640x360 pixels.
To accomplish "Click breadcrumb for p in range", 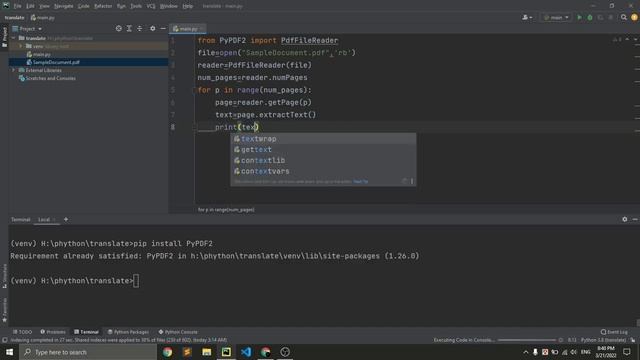I will point(226,210).
